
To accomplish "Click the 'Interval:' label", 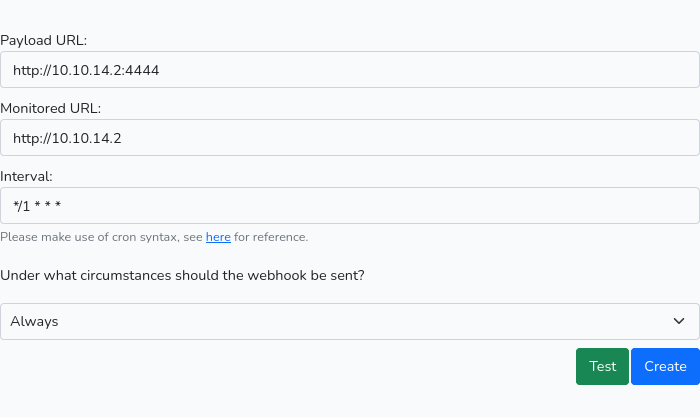I will click(x=26, y=176).
